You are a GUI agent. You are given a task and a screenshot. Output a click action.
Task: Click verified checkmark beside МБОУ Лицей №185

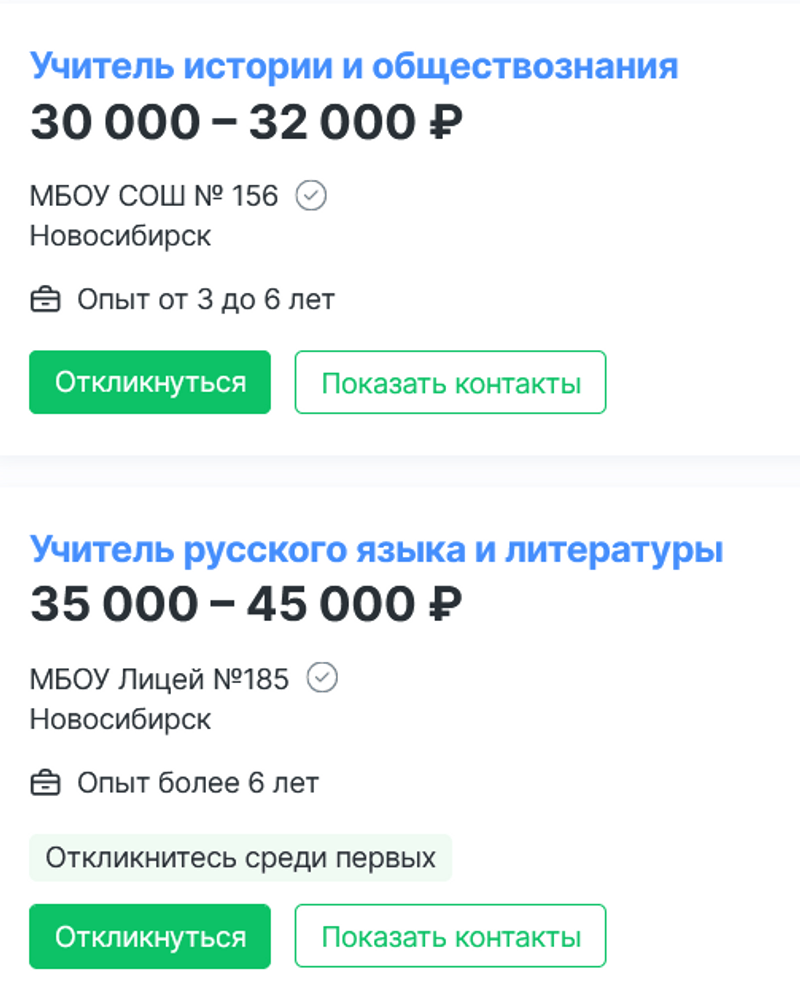322,679
